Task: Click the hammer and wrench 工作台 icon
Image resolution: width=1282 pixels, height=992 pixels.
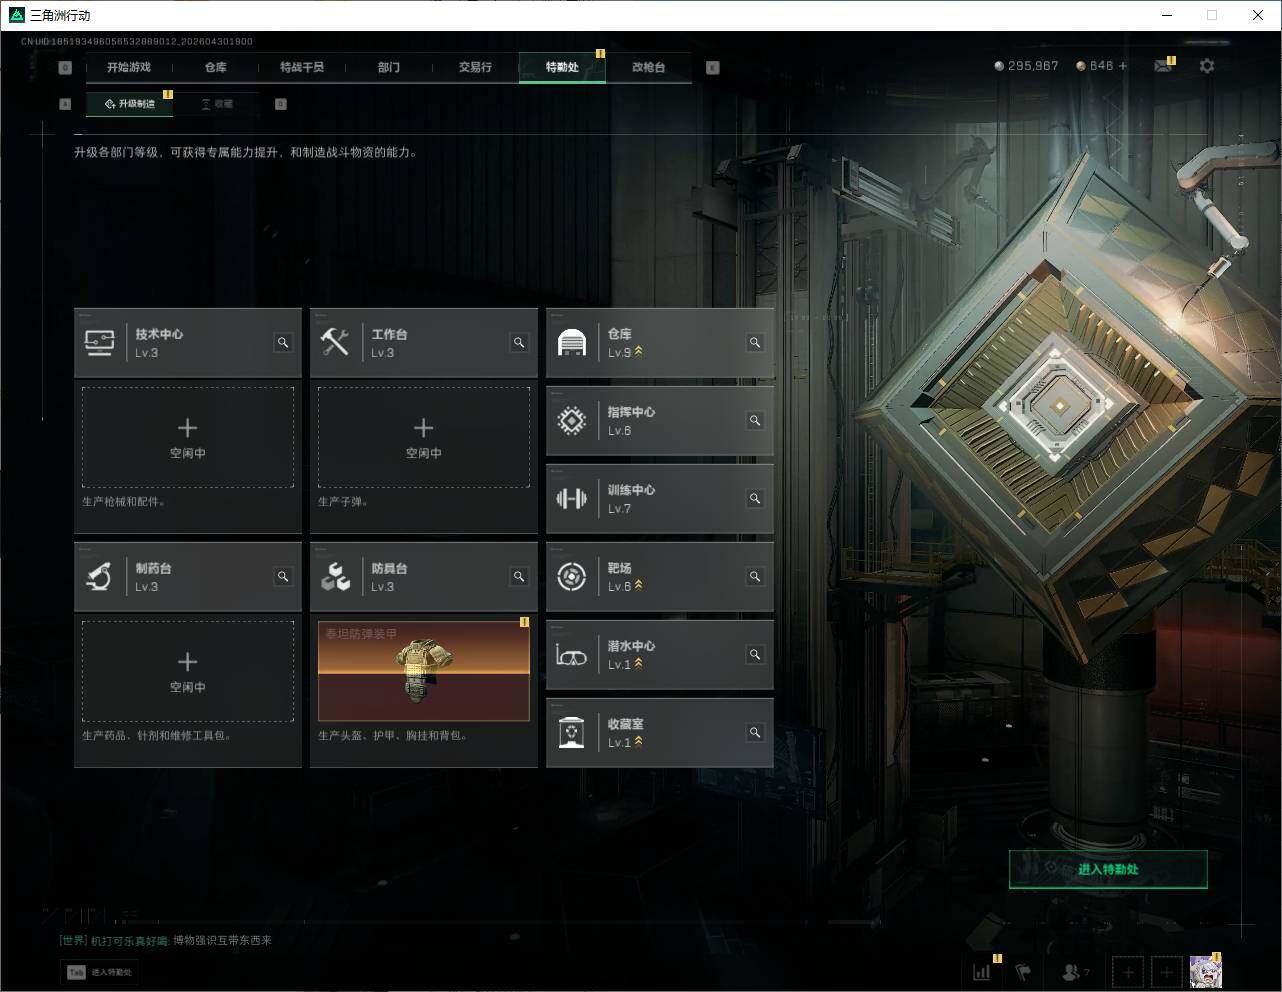Action: (335, 343)
